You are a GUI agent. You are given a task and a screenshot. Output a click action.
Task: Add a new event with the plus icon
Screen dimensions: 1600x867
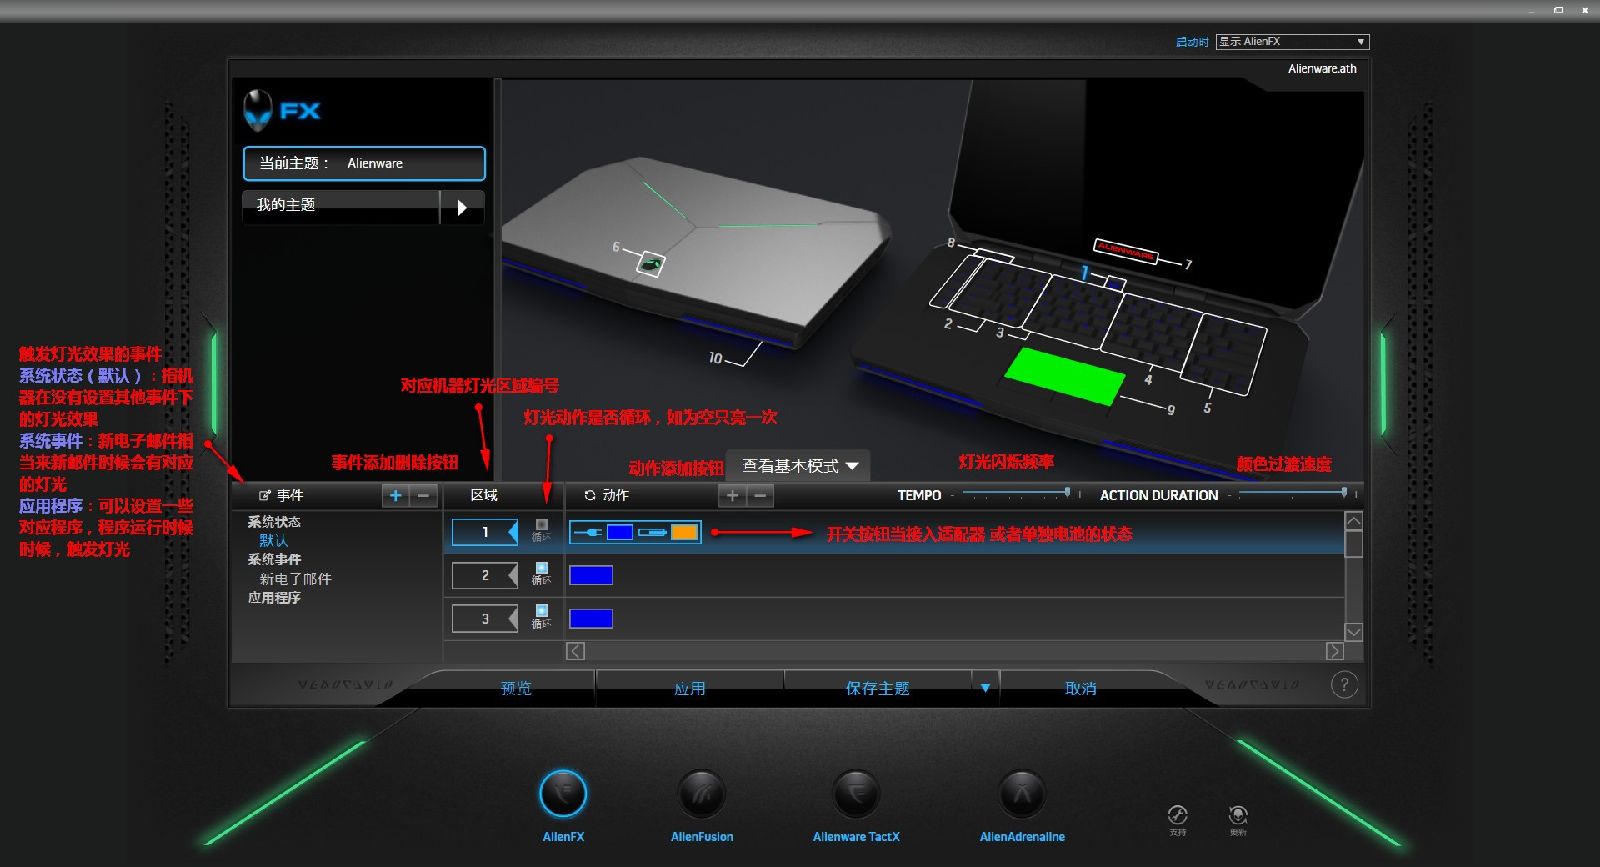396,495
